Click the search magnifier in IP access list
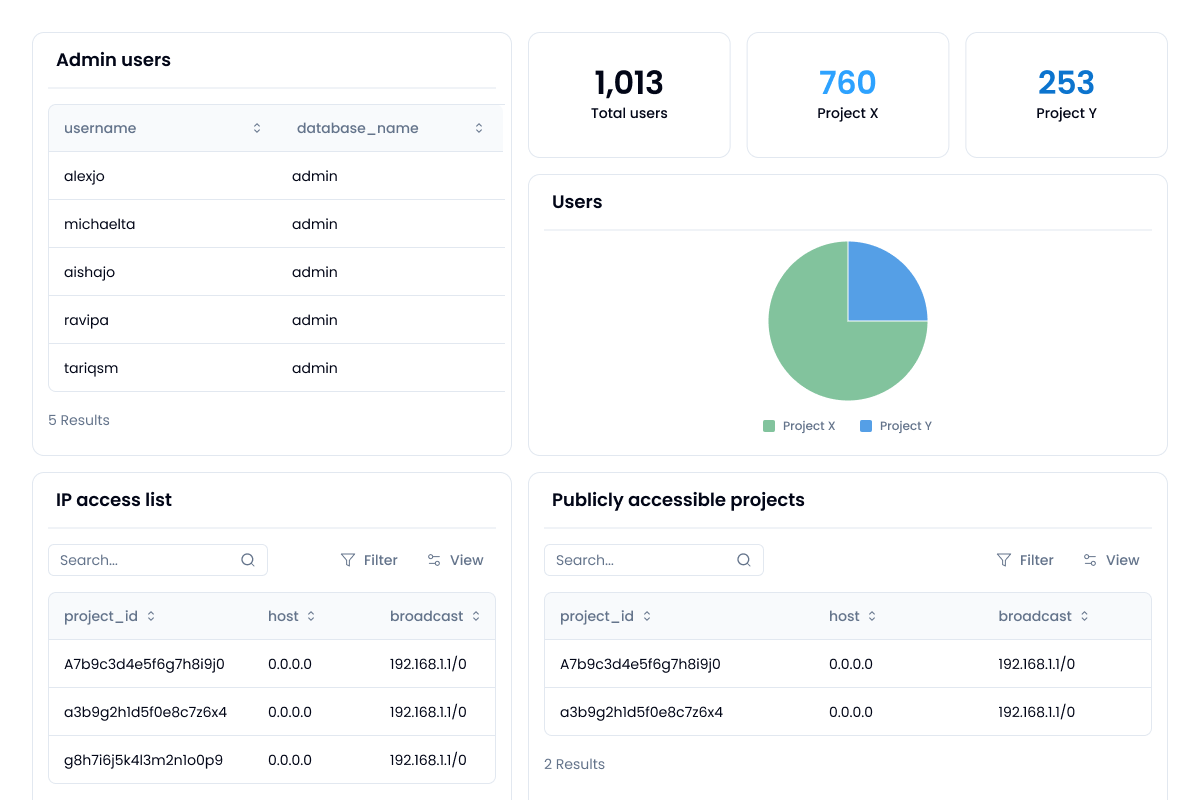Screen dimensions: 1200x800 click(248, 560)
